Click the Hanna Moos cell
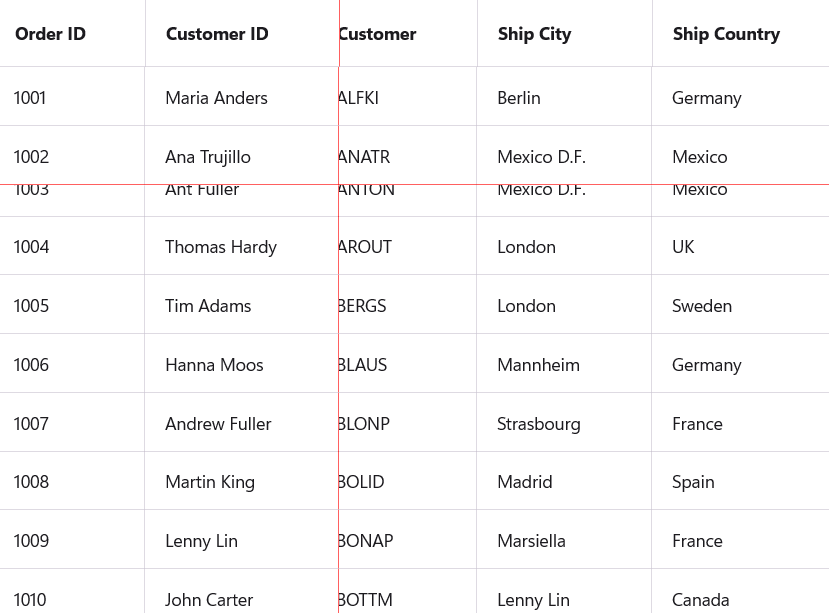Screen dimensions: 829x613 (214, 365)
